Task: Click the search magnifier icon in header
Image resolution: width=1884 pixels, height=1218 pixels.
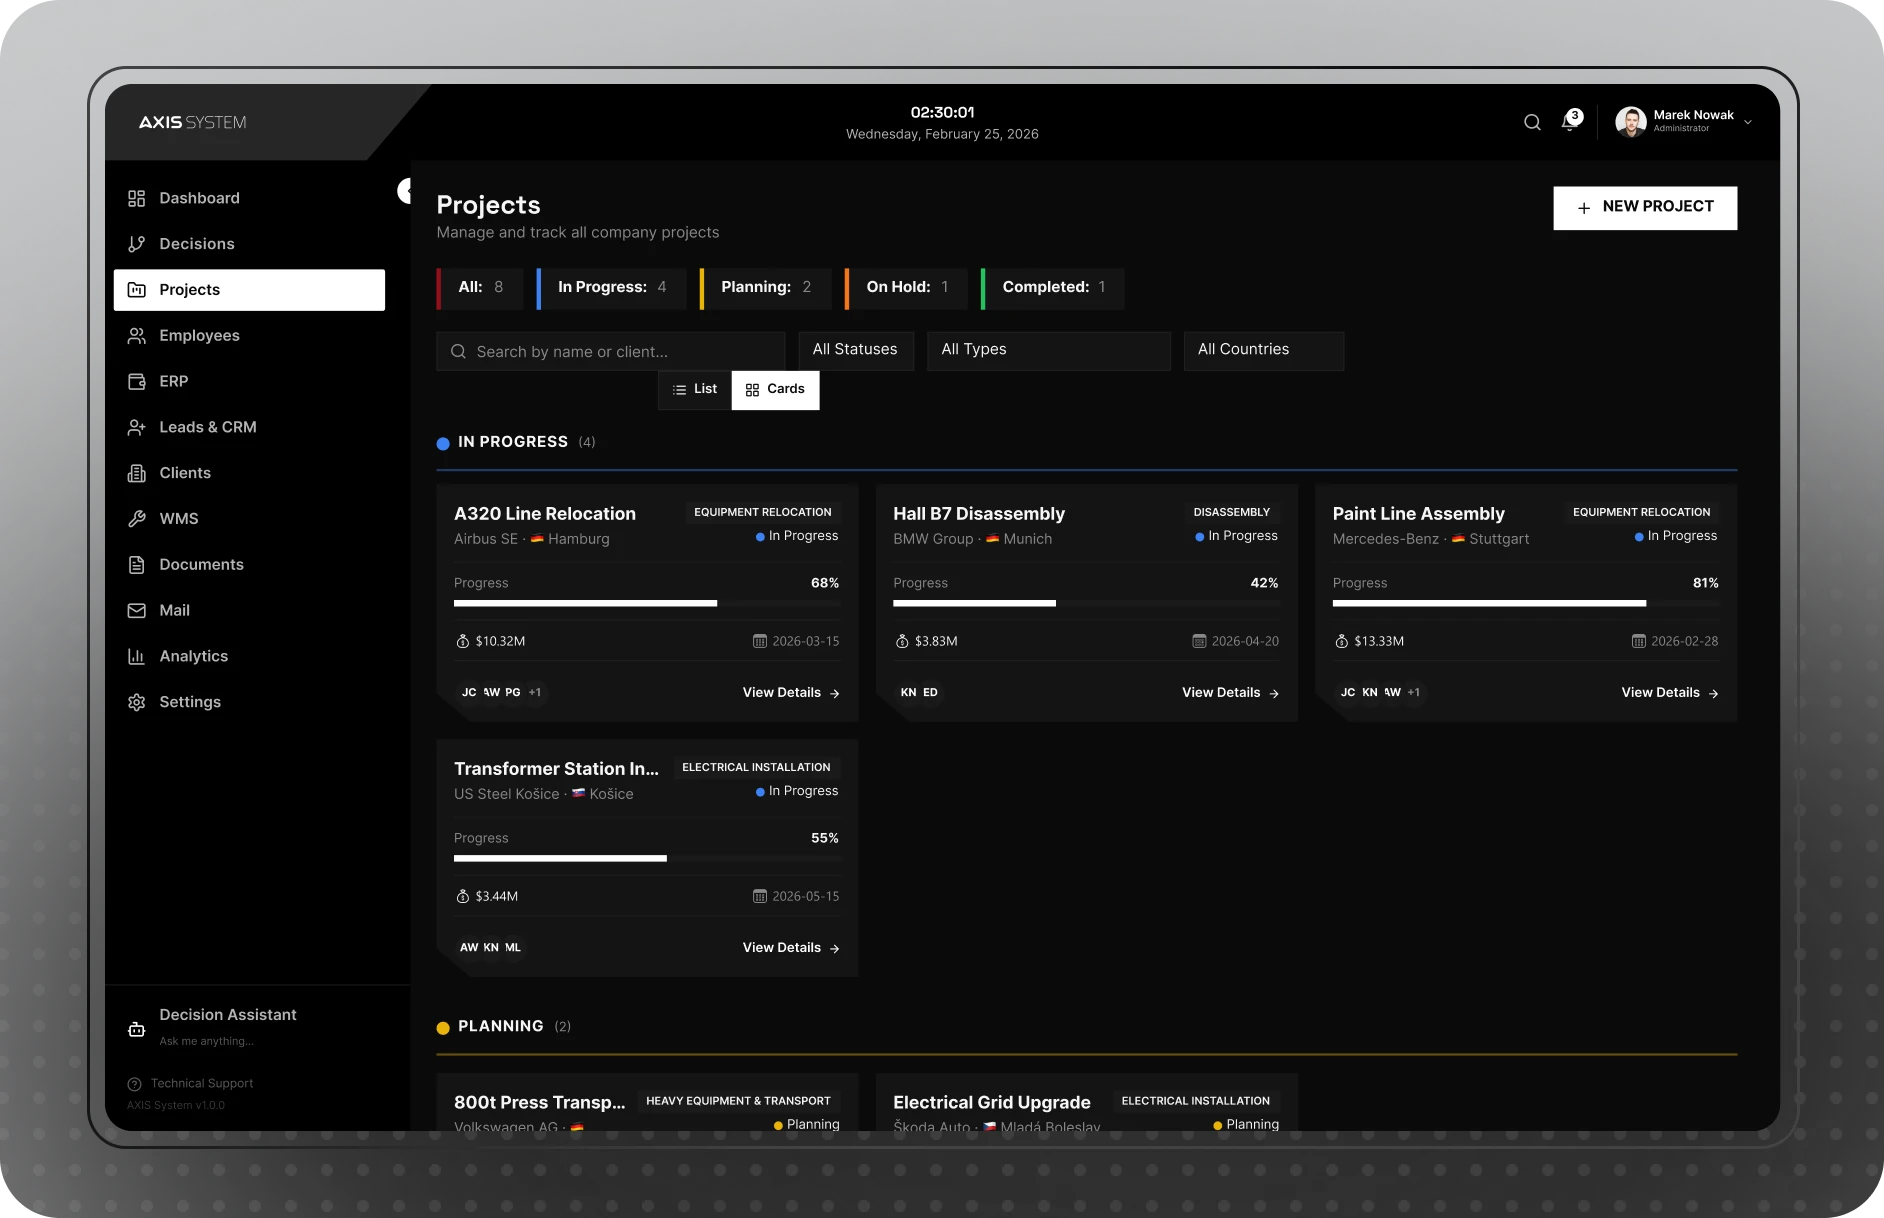Action: (x=1532, y=123)
